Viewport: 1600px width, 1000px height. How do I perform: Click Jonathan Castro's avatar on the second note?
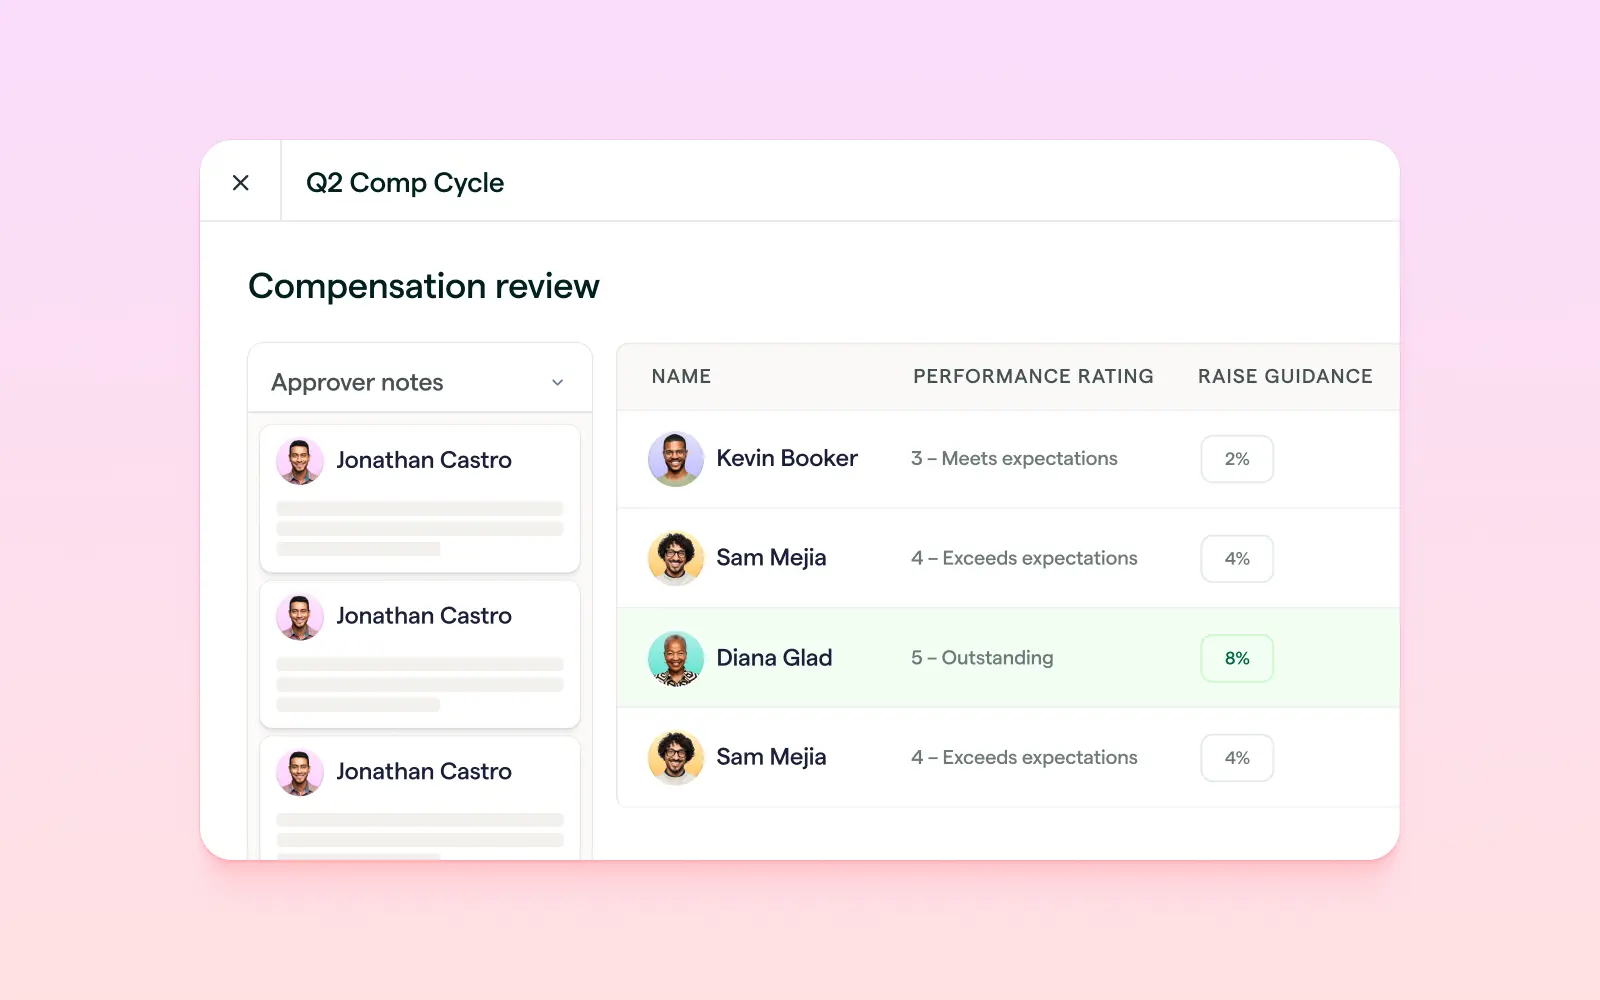click(300, 616)
